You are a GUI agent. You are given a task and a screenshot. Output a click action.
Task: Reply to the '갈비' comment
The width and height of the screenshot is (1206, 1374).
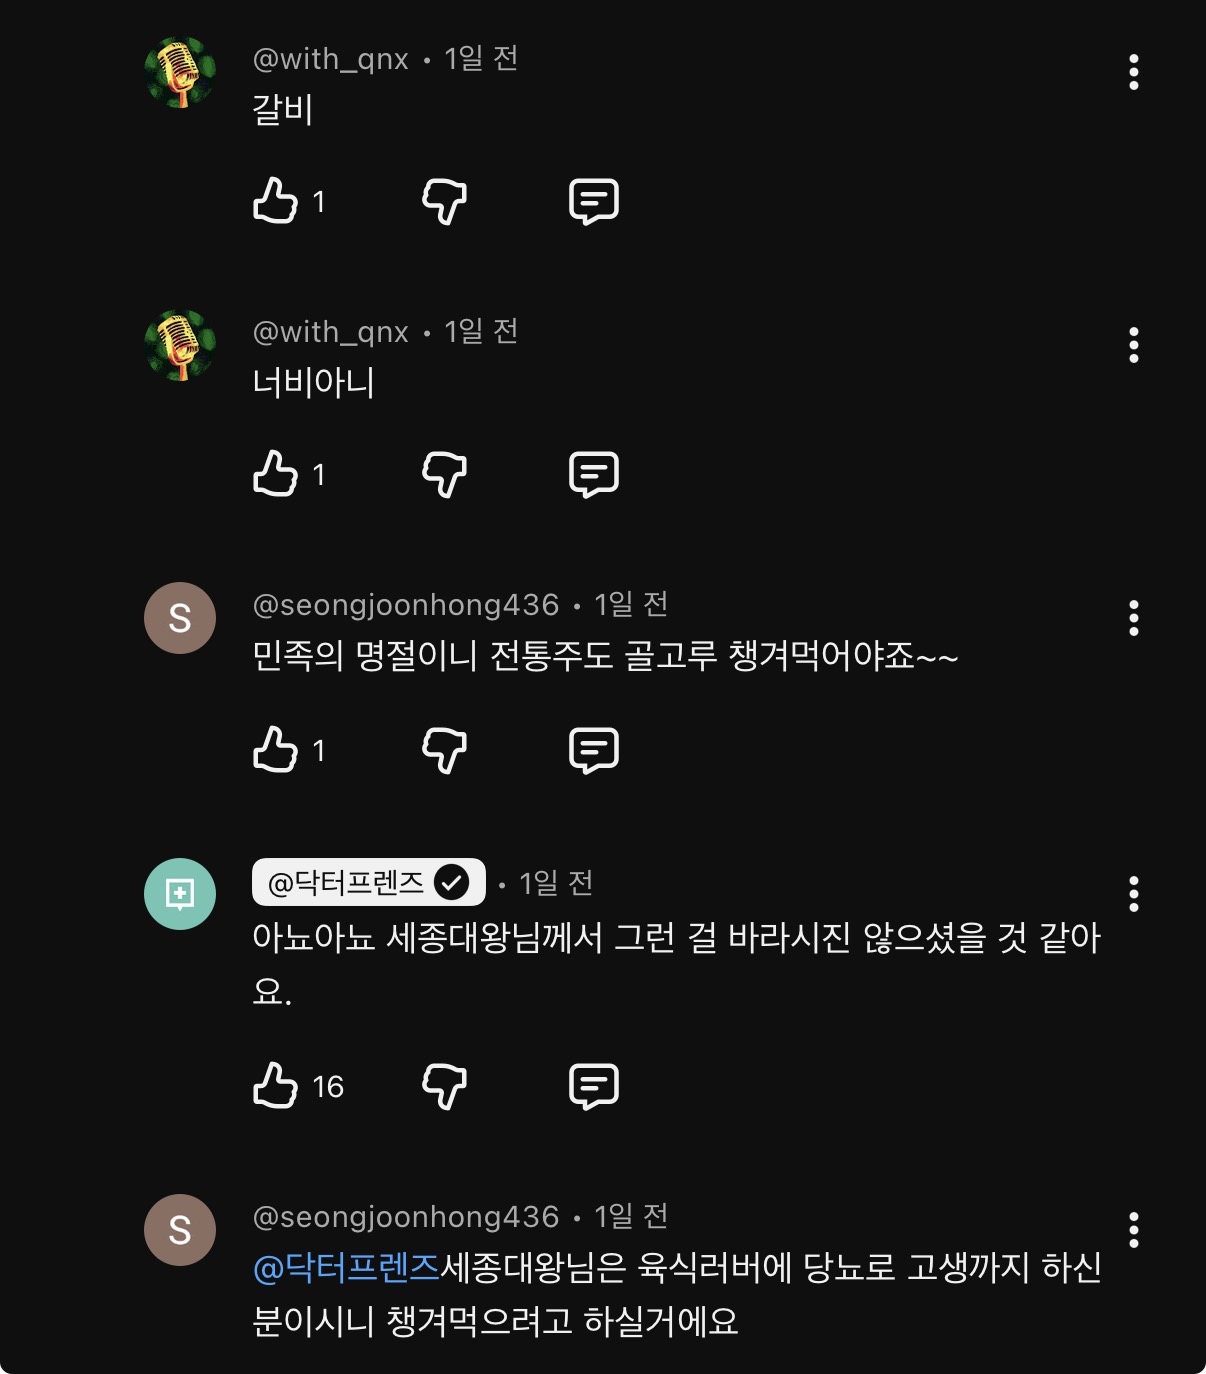coord(593,201)
